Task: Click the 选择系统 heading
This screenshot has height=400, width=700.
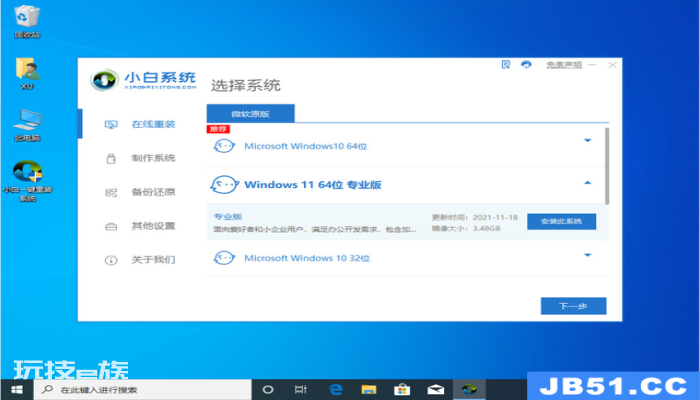Action: (246, 86)
